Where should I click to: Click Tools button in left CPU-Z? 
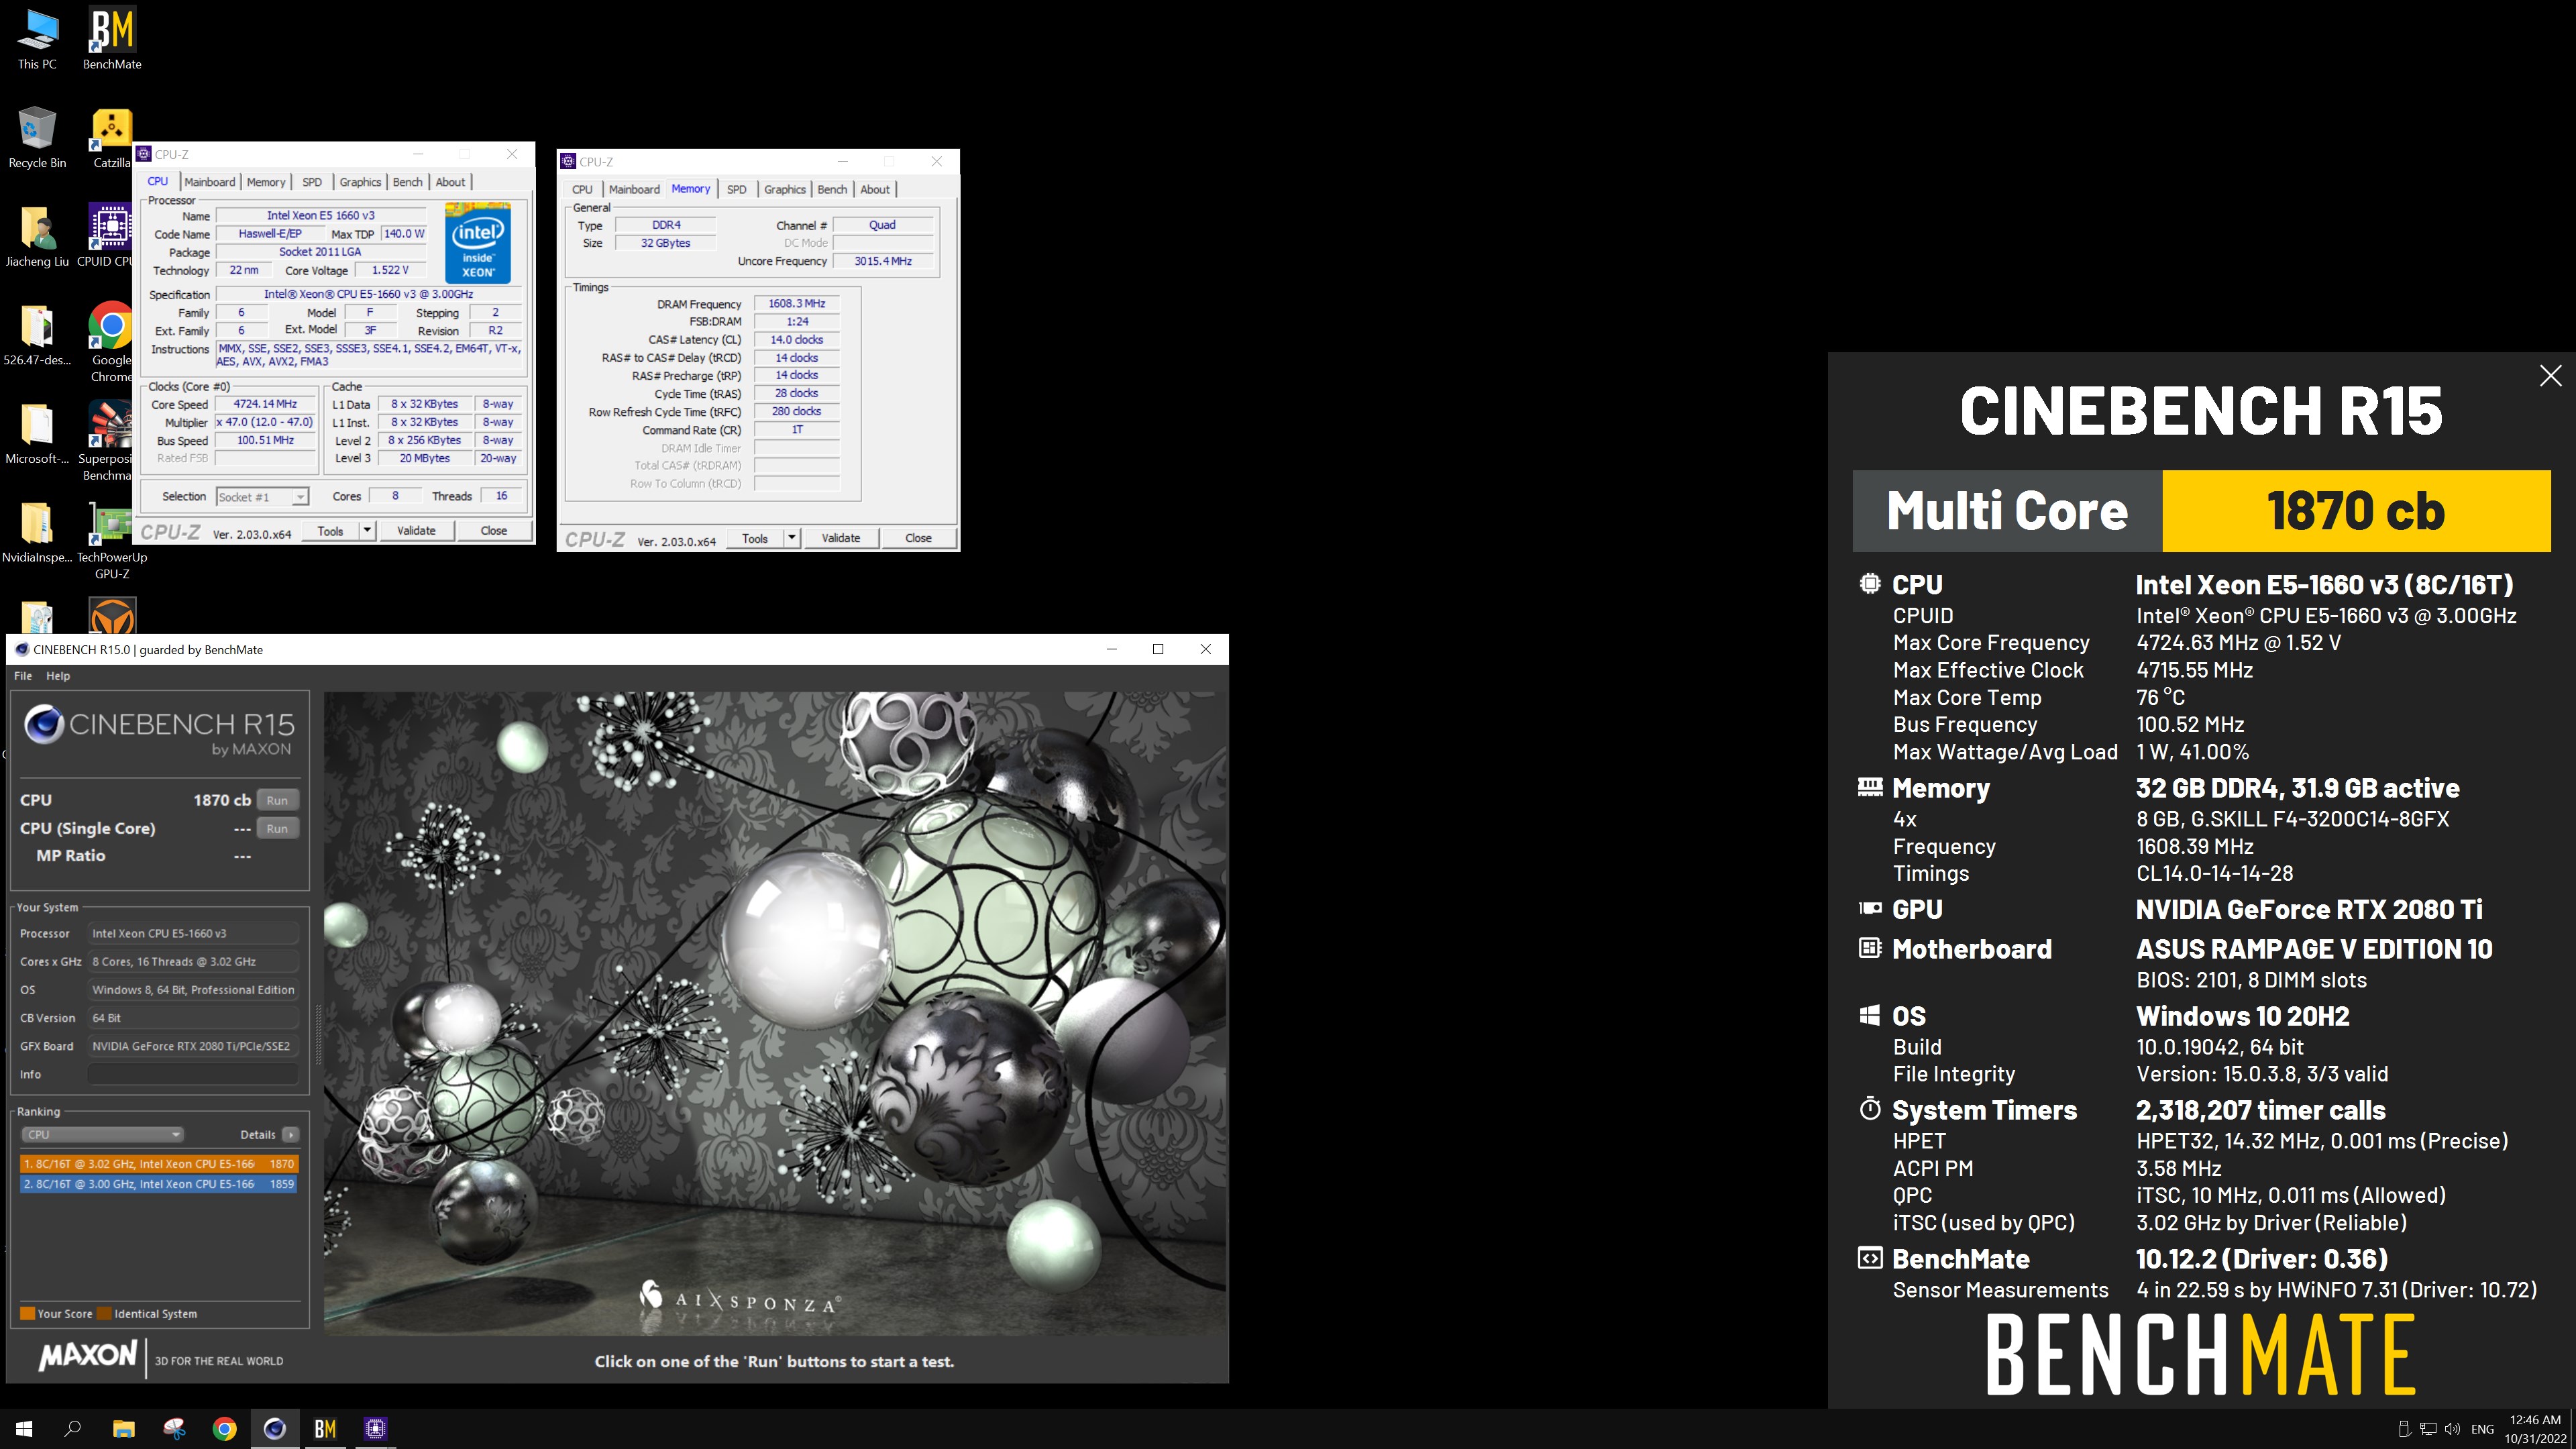[x=331, y=531]
